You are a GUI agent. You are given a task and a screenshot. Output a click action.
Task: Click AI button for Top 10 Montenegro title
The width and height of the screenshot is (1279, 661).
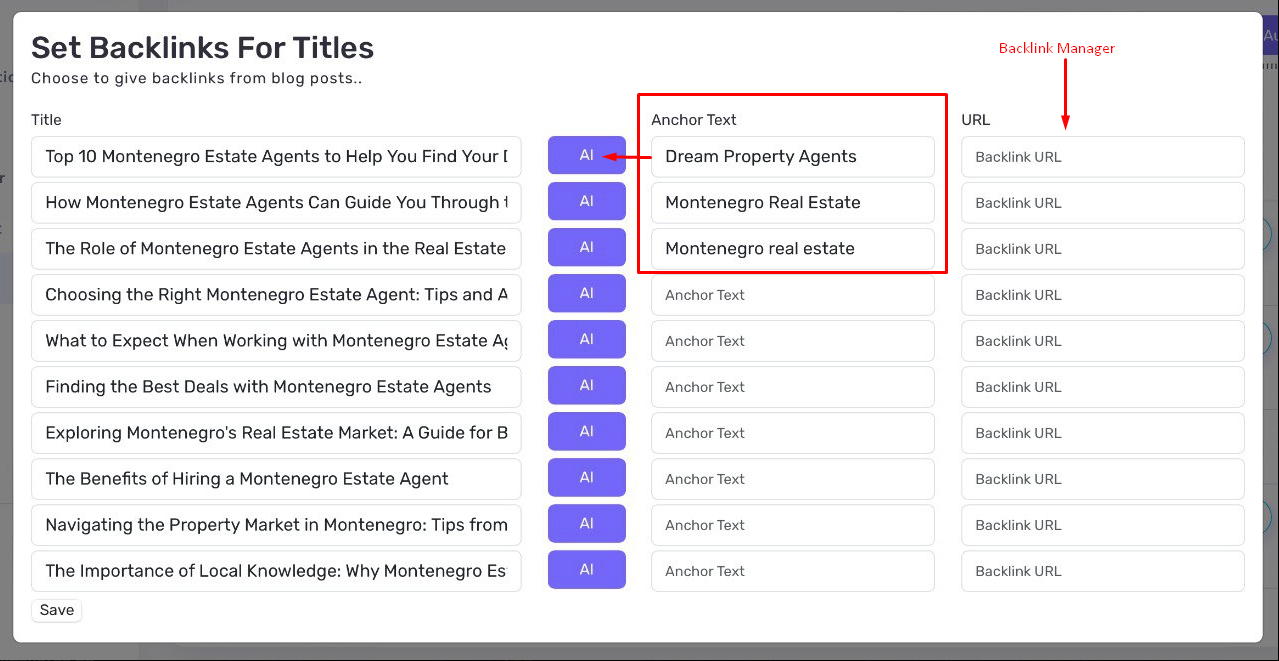click(586, 156)
